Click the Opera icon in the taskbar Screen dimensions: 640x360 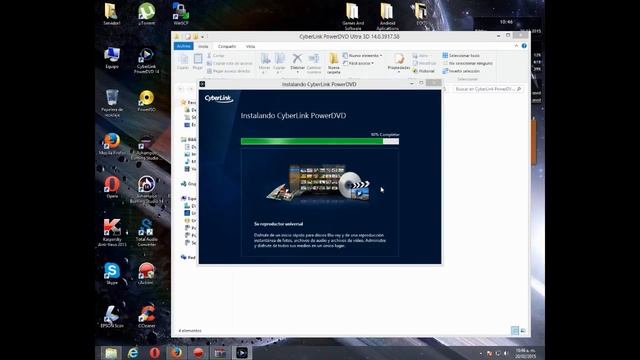click(155, 353)
